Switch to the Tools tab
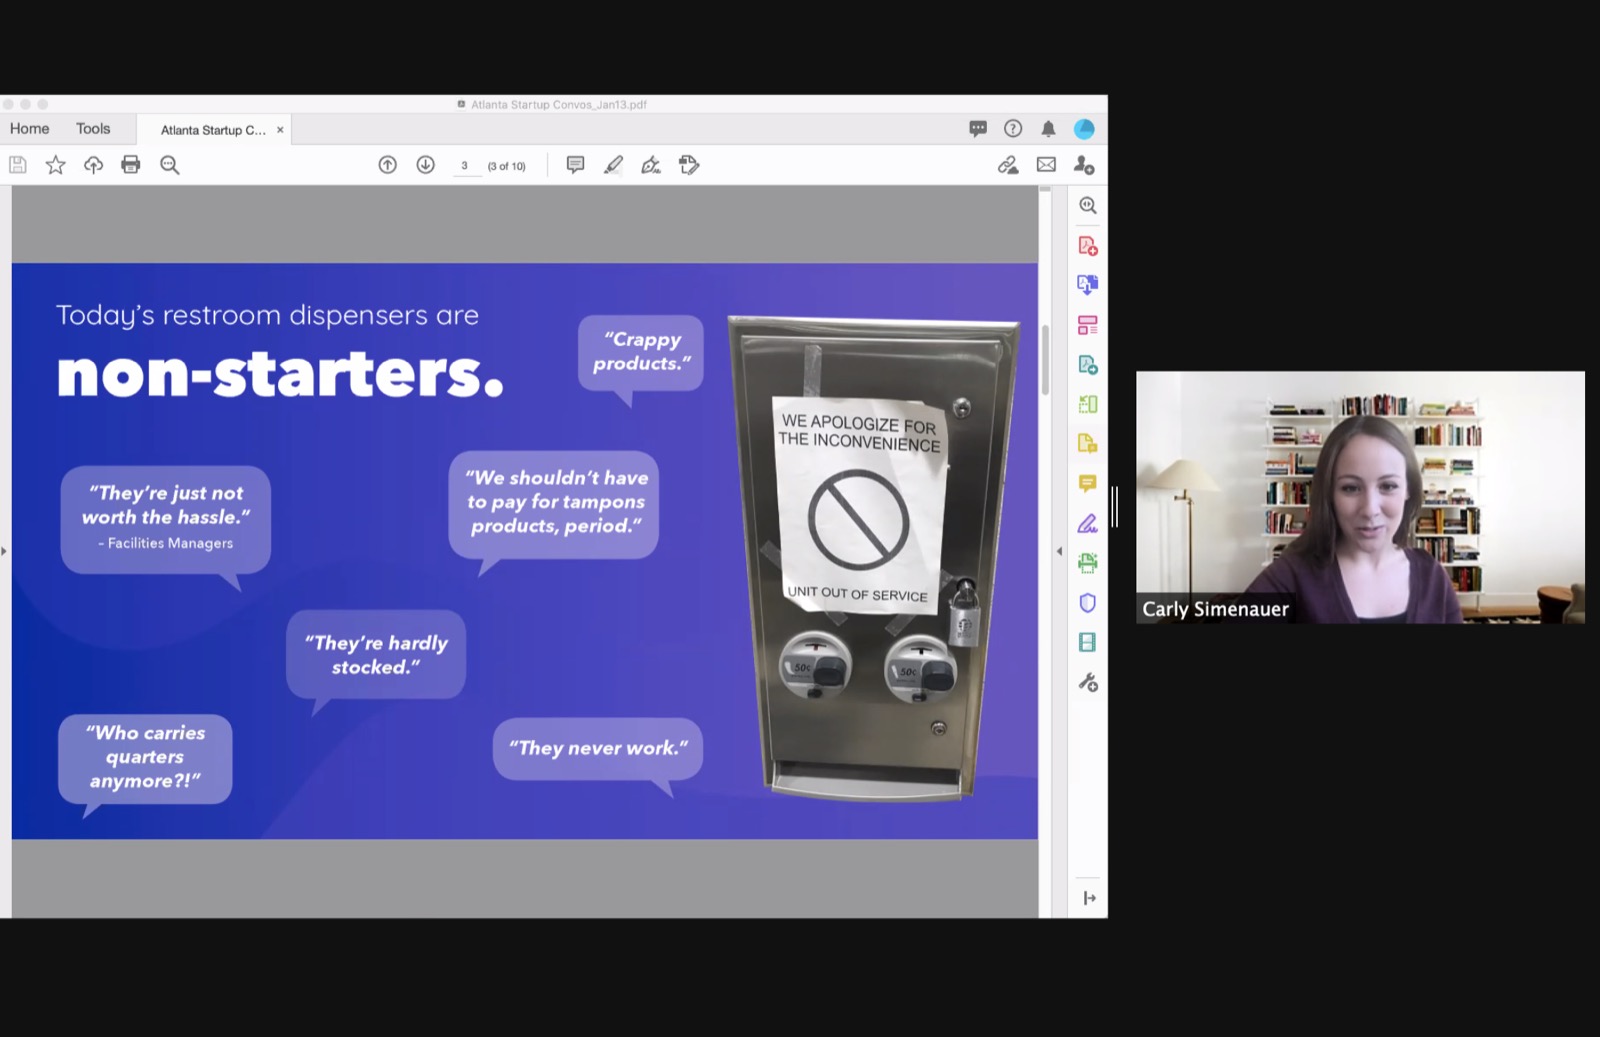This screenshot has width=1600, height=1037. click(x=93, y=129)
